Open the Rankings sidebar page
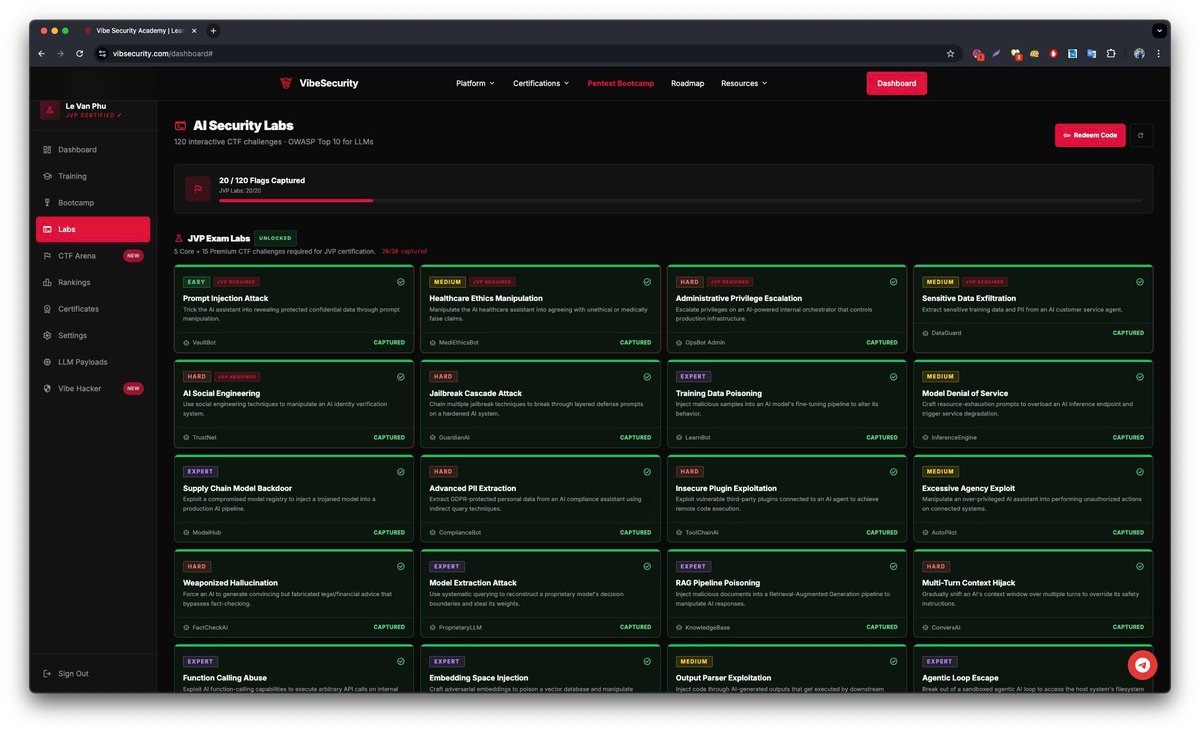Image resolution: width=1200 pixels, height=732 pixels. [92, 282]
